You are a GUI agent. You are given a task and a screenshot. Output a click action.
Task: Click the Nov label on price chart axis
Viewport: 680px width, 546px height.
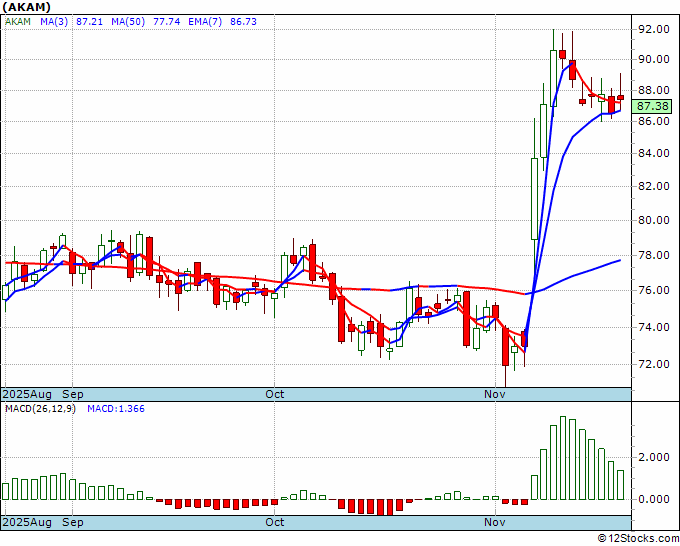point(495,394)
